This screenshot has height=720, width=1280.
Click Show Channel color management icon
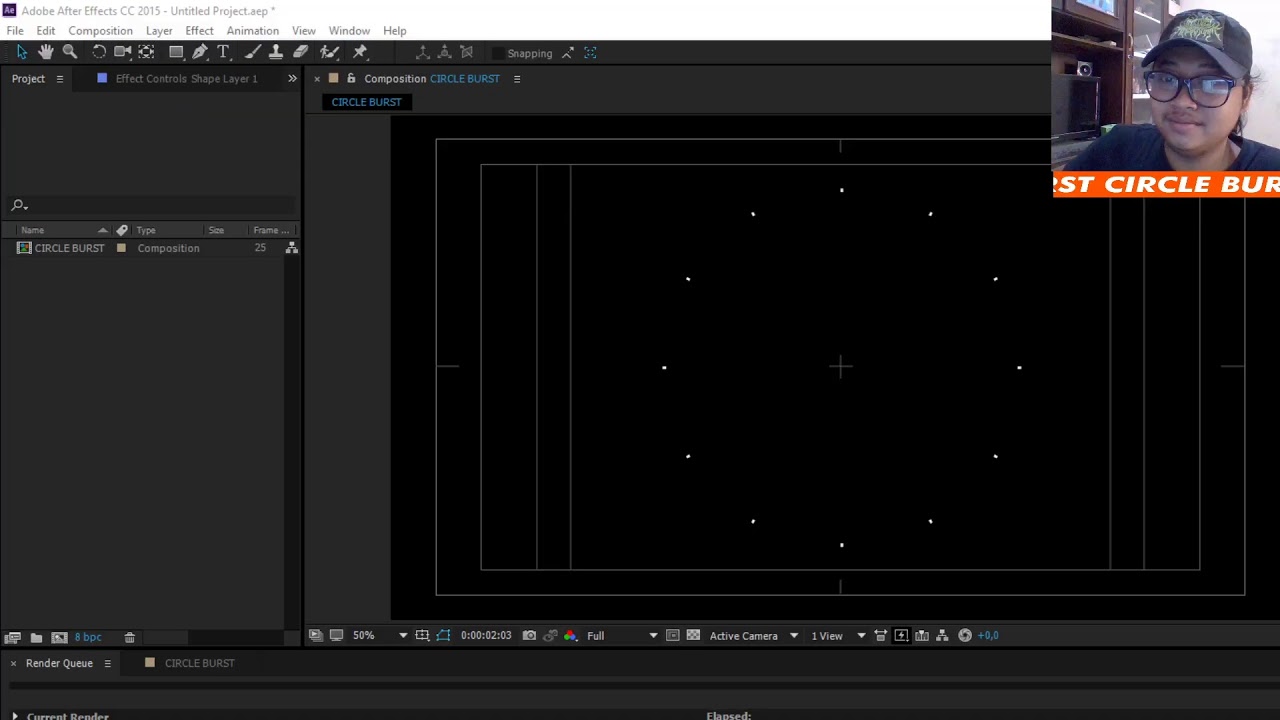[570, 635]
